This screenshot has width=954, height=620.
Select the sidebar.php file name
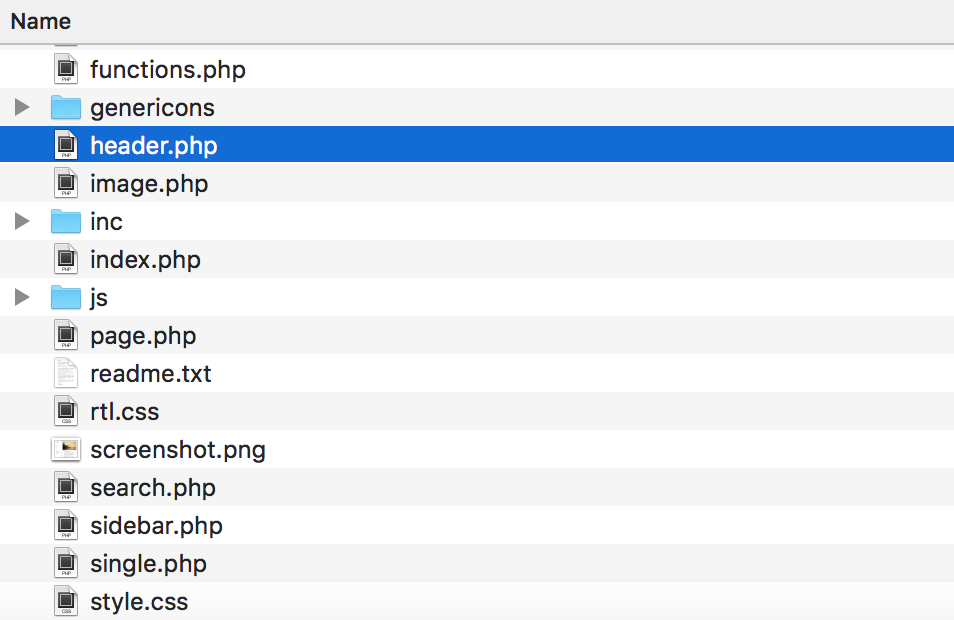click(x=156, y=526)
